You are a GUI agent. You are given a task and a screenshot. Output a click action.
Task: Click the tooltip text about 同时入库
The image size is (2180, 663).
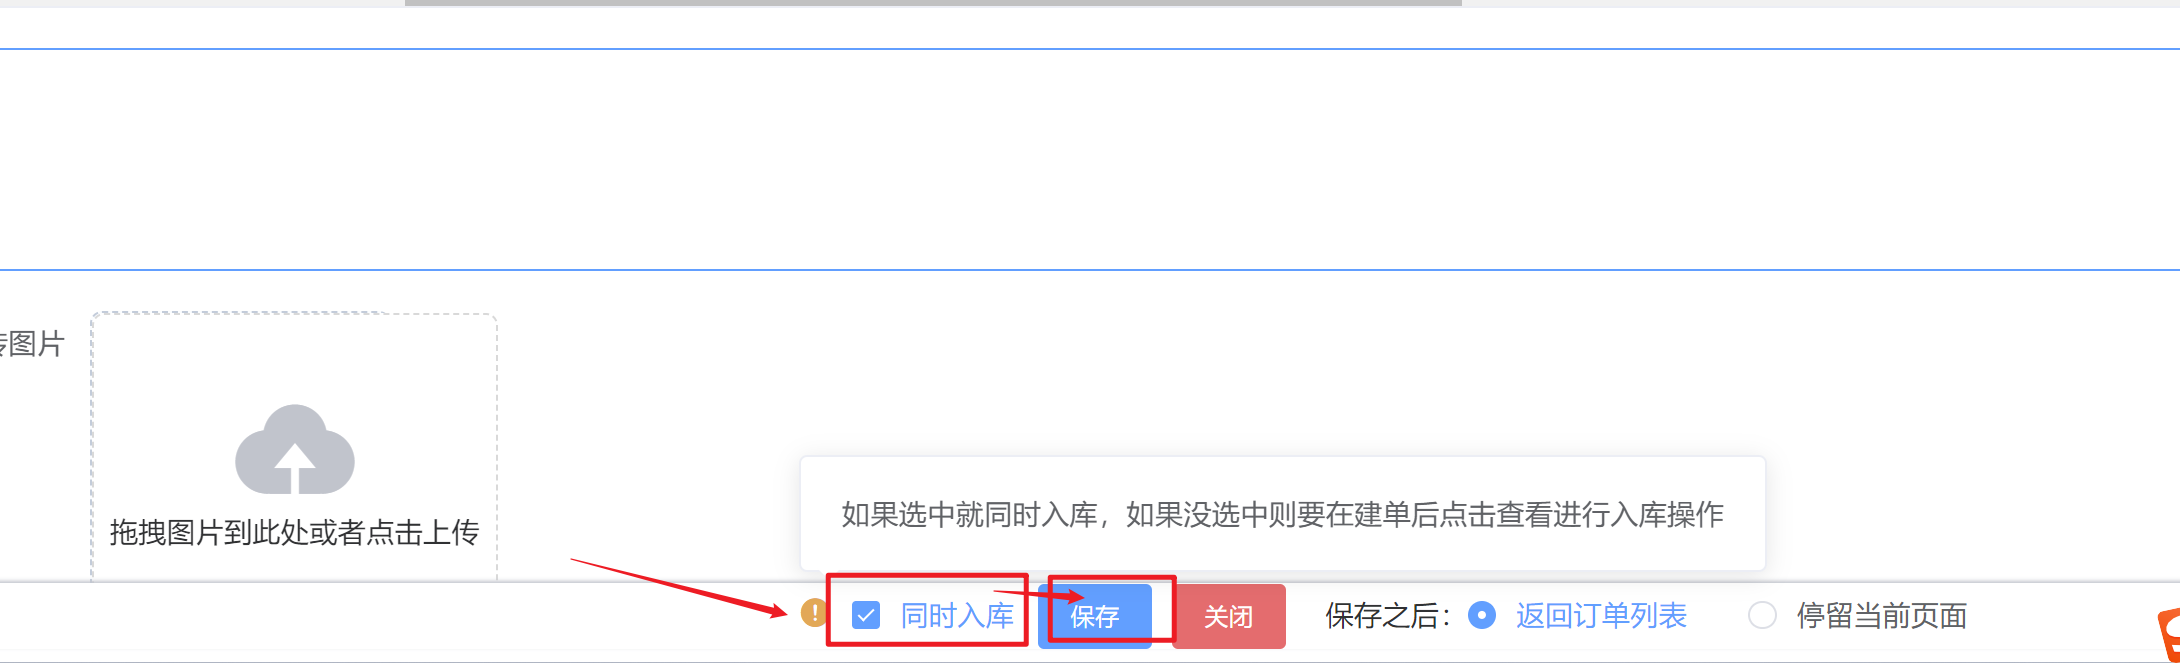pyautogui.click(x=1282, y=515)
